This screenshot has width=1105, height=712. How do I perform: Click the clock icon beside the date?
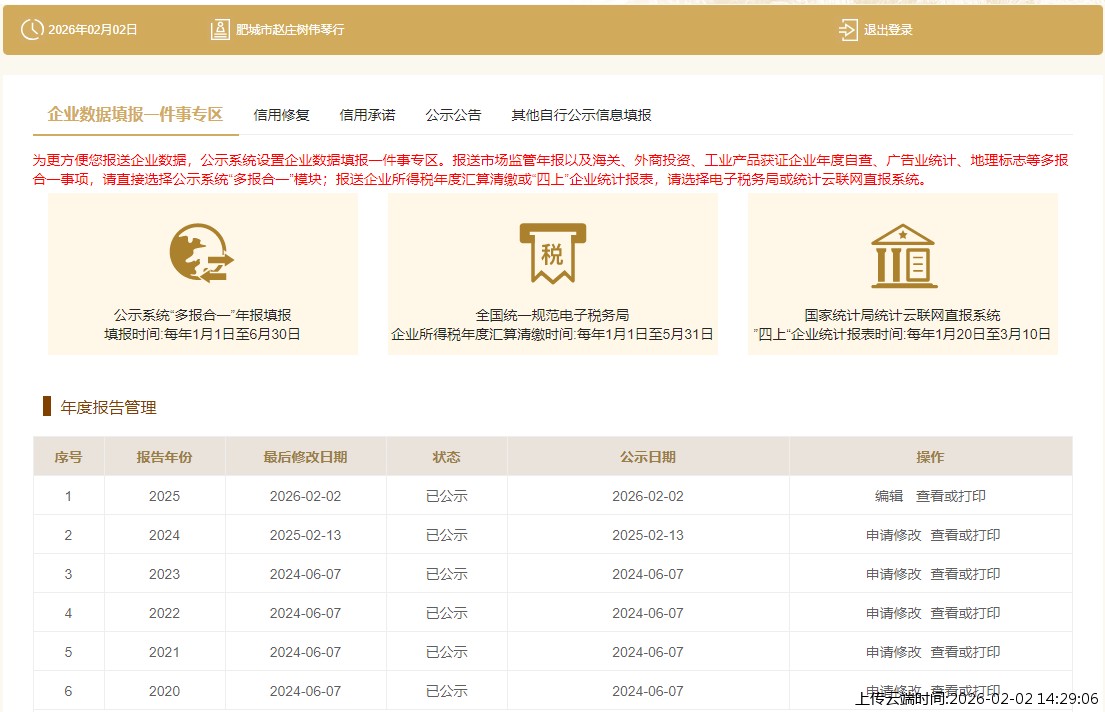point(31,30)
